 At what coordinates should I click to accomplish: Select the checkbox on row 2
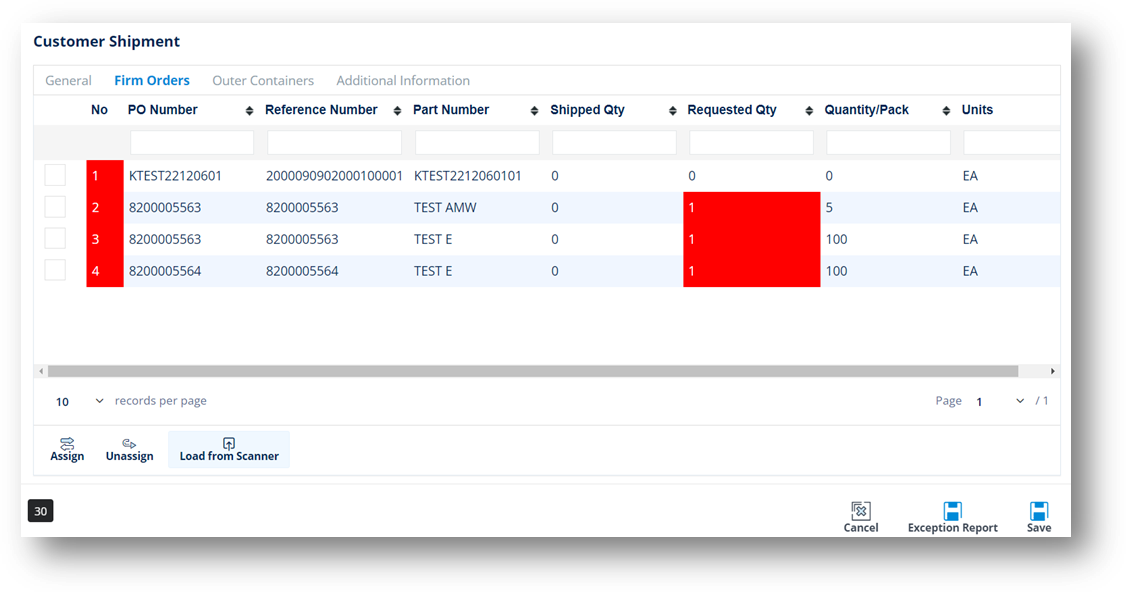point(55,206)
